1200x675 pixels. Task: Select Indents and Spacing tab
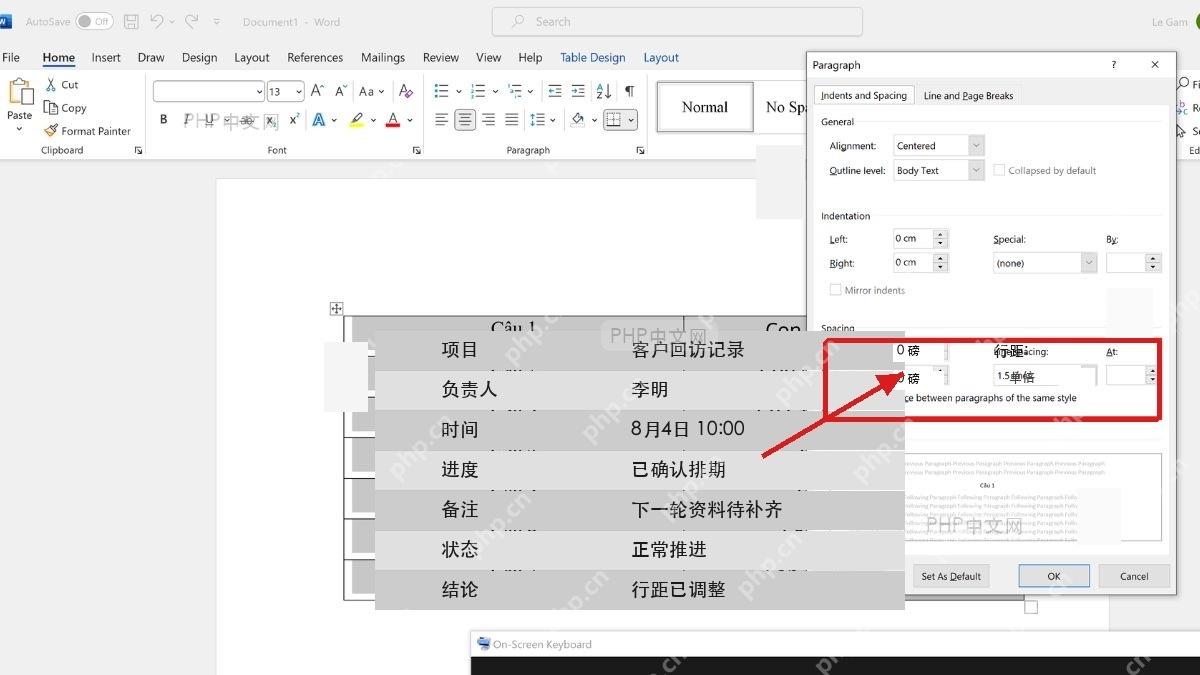864,96
